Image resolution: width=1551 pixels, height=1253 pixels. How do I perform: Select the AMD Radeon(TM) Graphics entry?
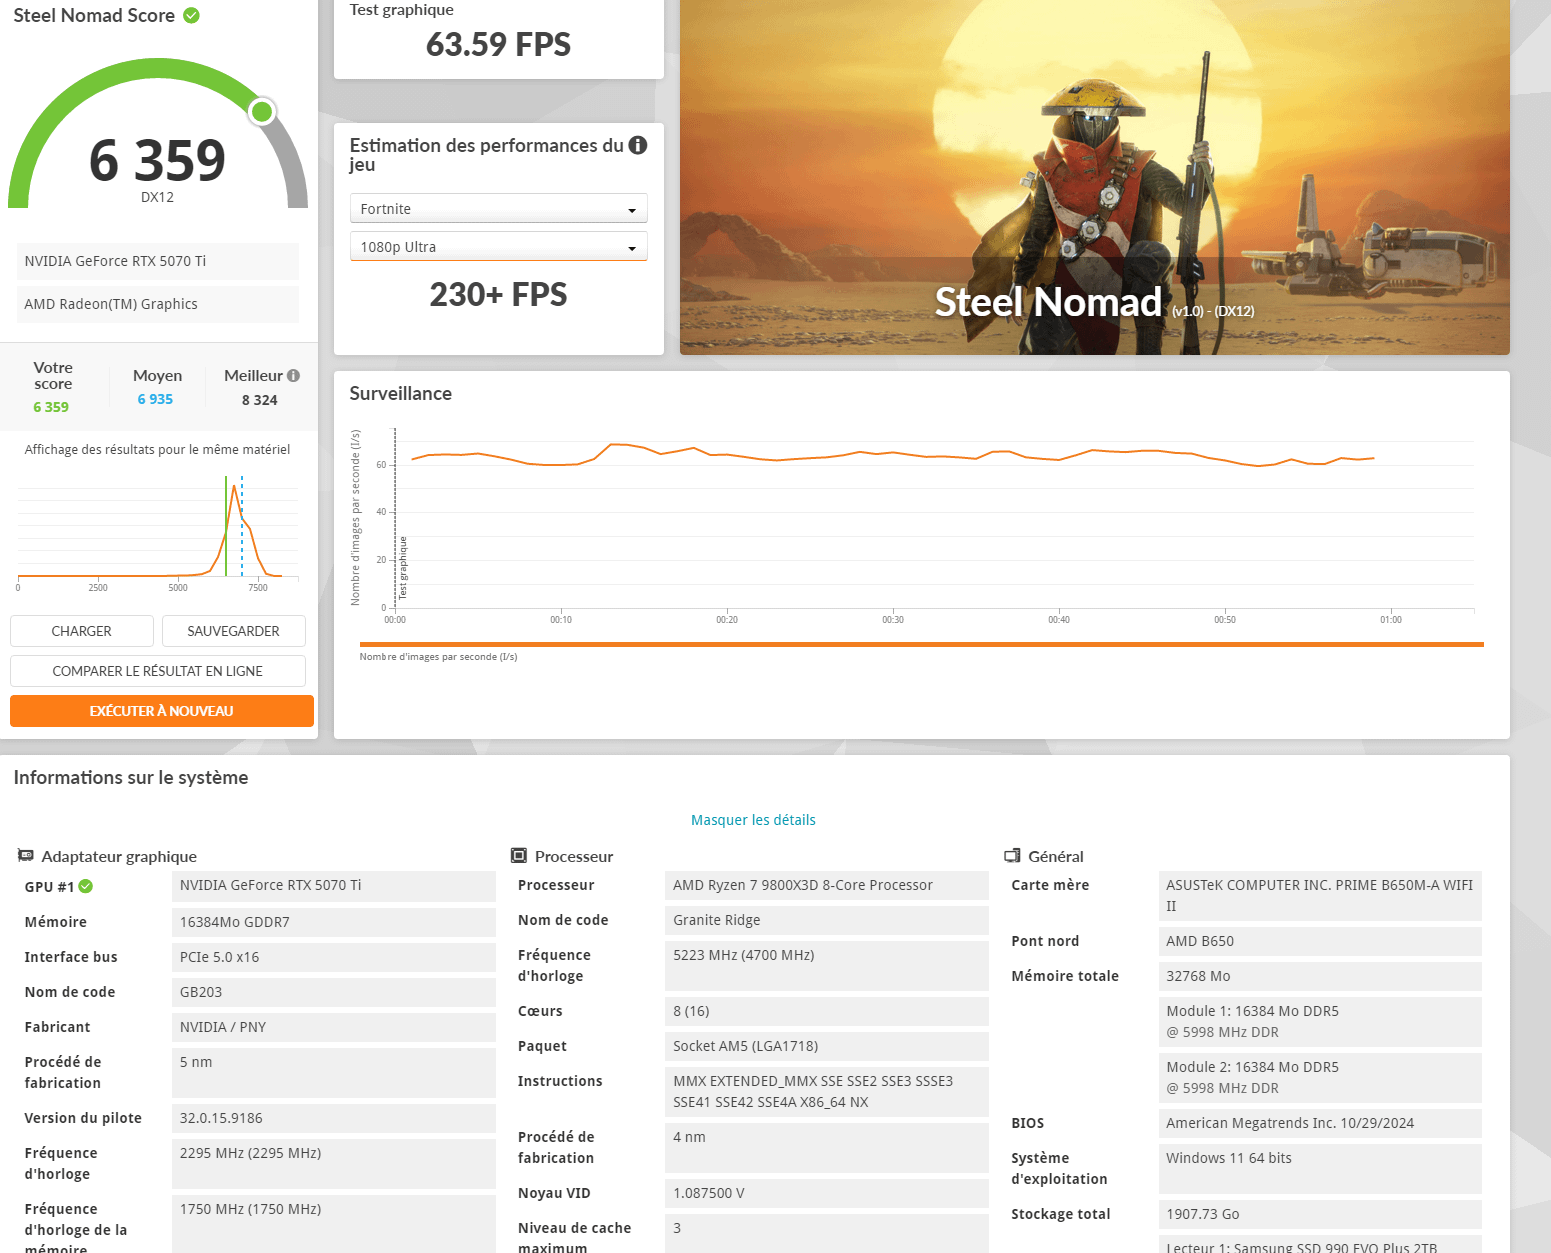coord(158,304)
